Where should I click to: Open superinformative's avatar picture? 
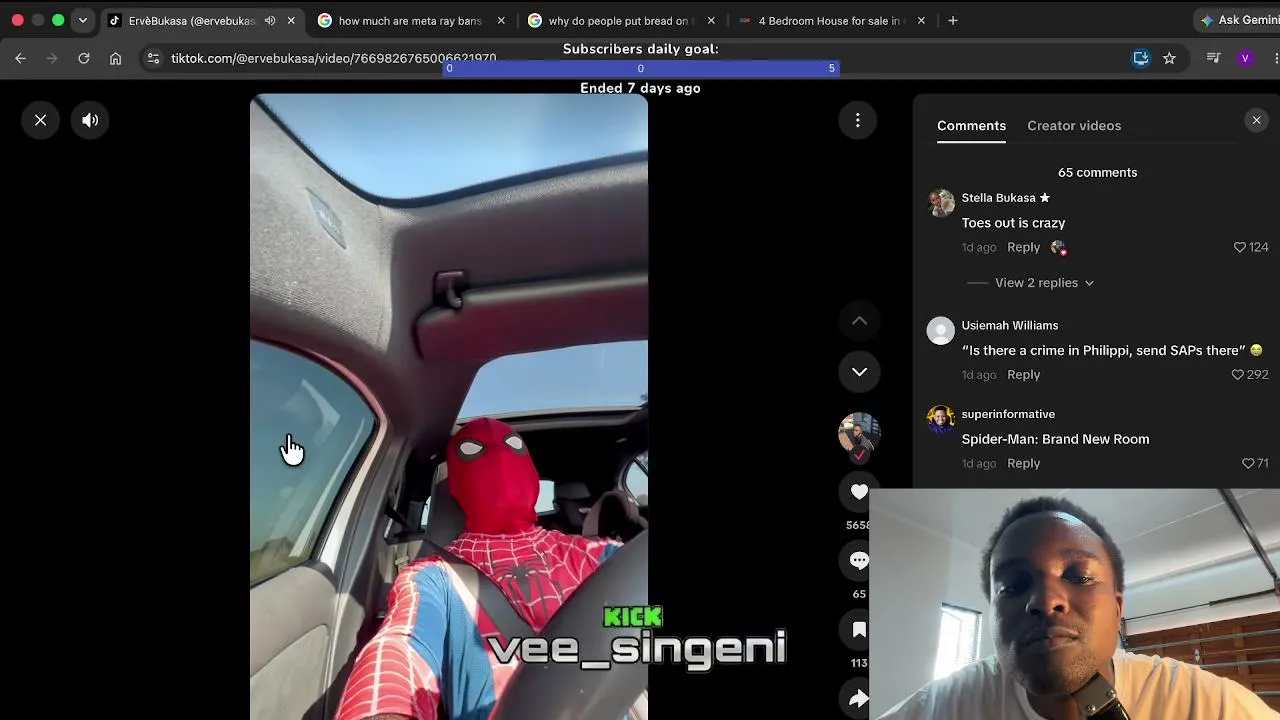point(941,418)
